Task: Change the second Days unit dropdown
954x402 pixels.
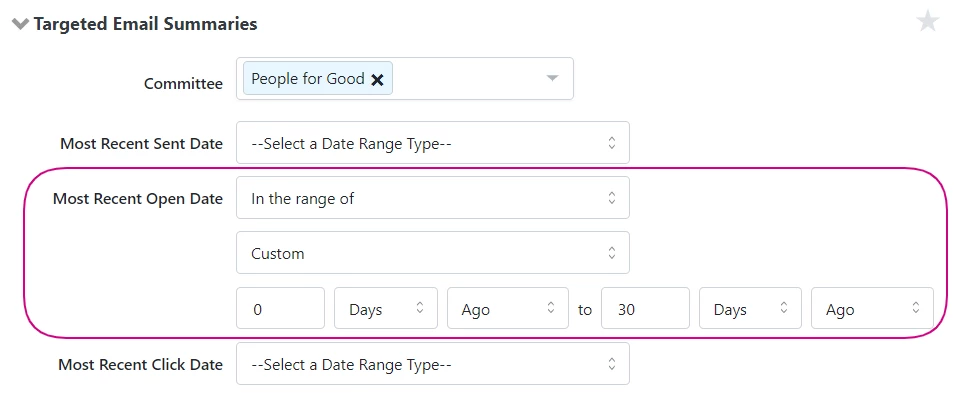Action: coord(750,309)
